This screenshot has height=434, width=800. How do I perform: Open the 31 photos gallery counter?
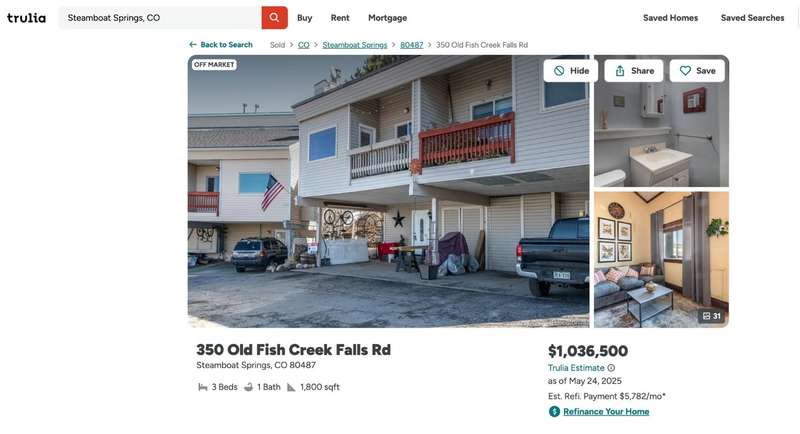pyautogui.click(x=712, y=316)
